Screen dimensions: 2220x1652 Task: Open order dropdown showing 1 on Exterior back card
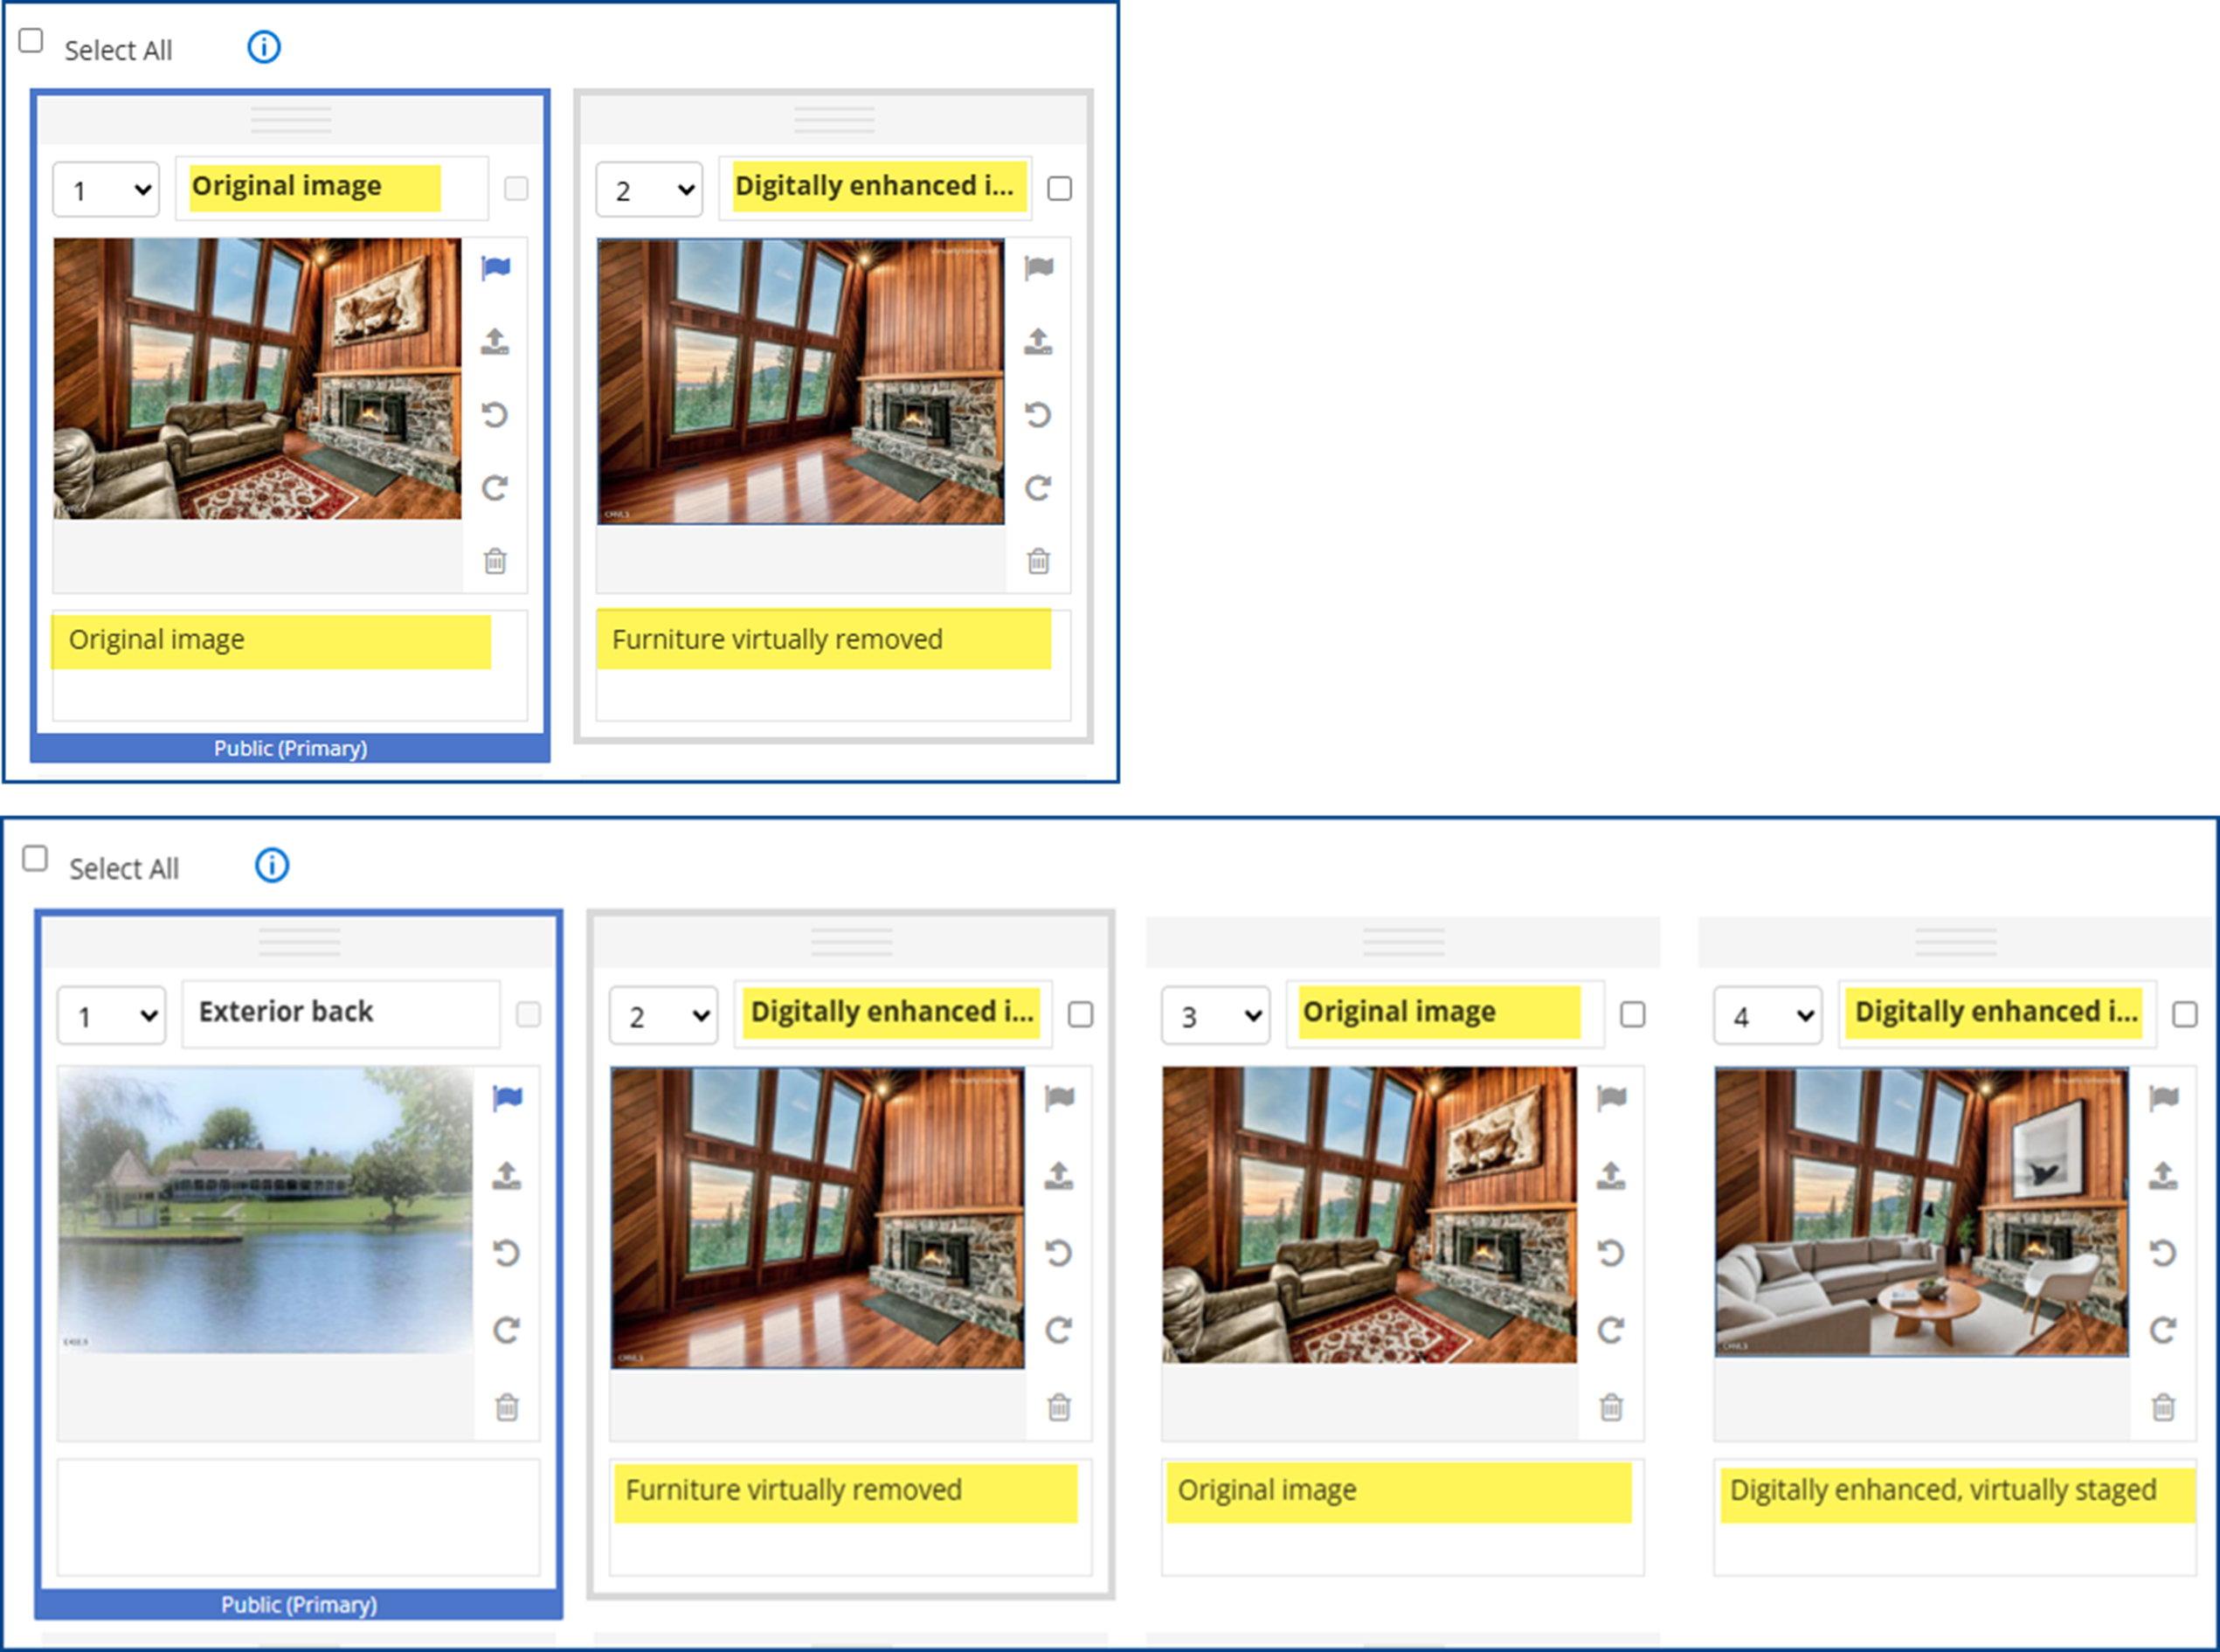tap(111, 1016)
